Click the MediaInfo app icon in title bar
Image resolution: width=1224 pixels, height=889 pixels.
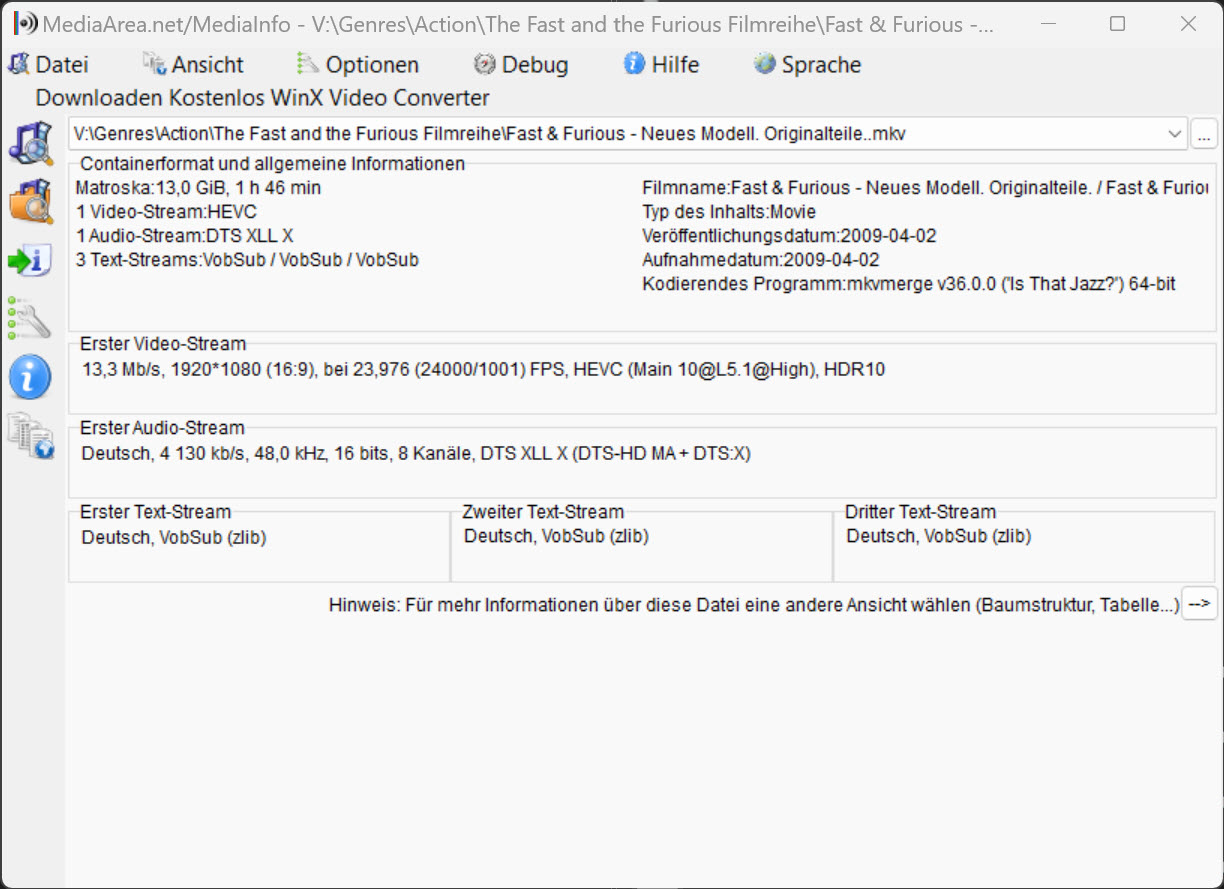(27, 24)
